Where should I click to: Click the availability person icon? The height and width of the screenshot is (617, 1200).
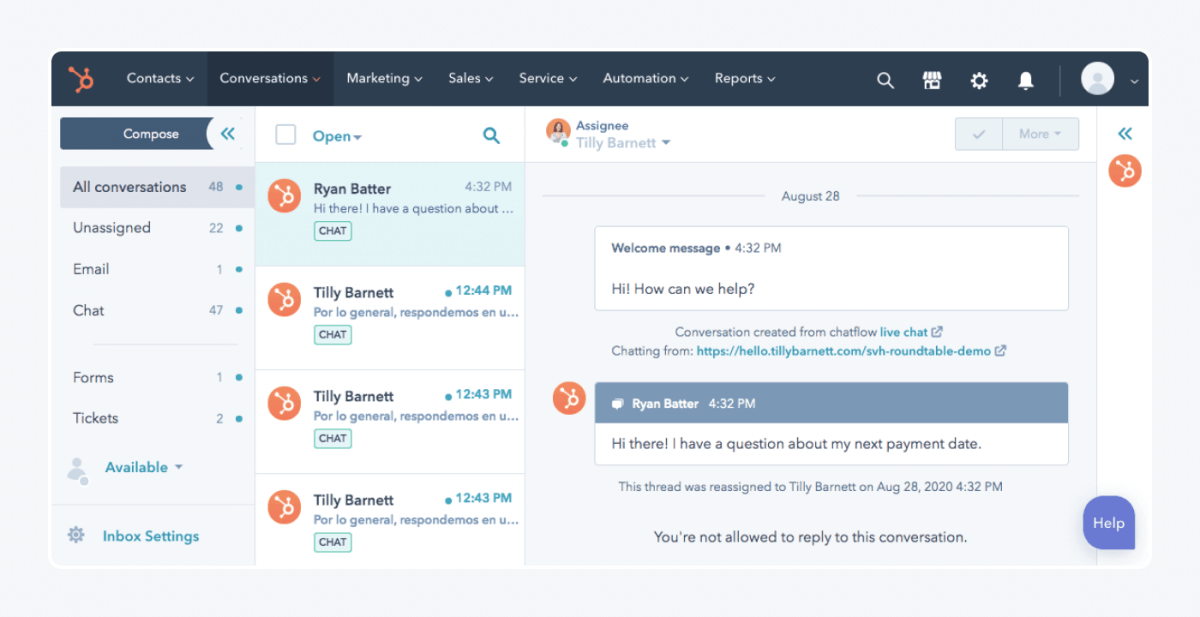(x=77, y=470)
